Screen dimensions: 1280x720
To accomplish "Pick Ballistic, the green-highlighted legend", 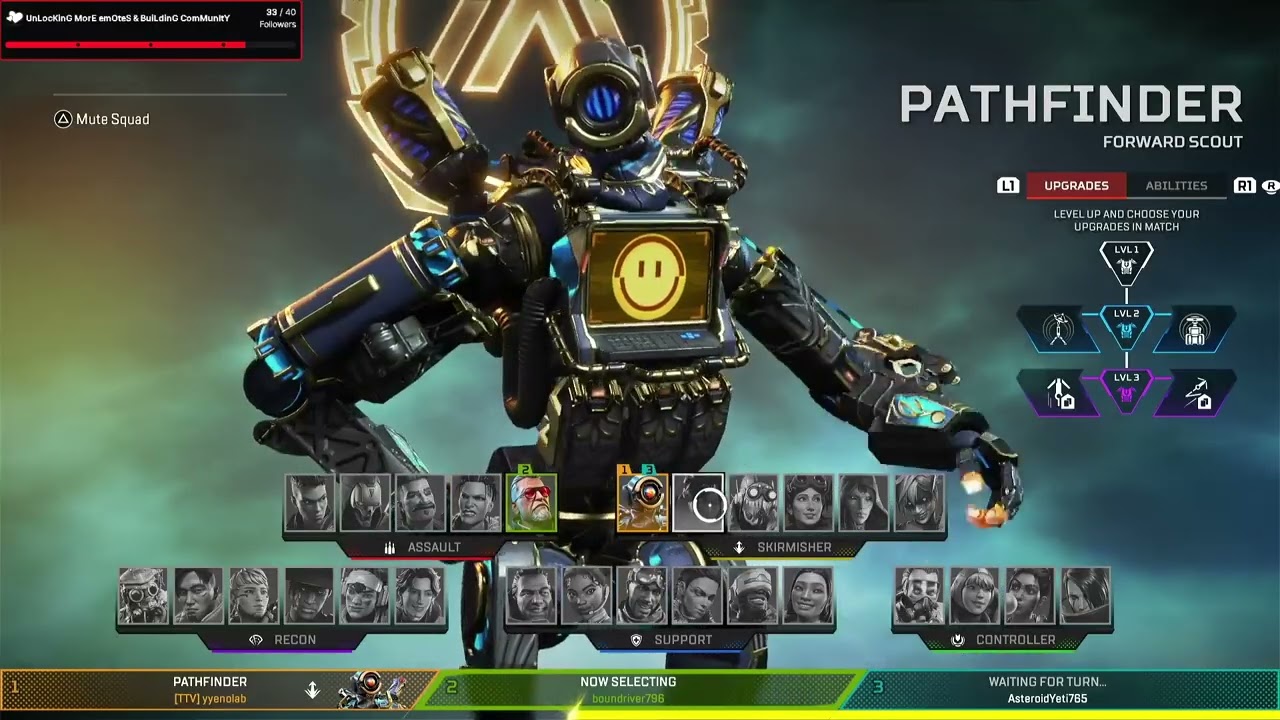I will point(531,503).
